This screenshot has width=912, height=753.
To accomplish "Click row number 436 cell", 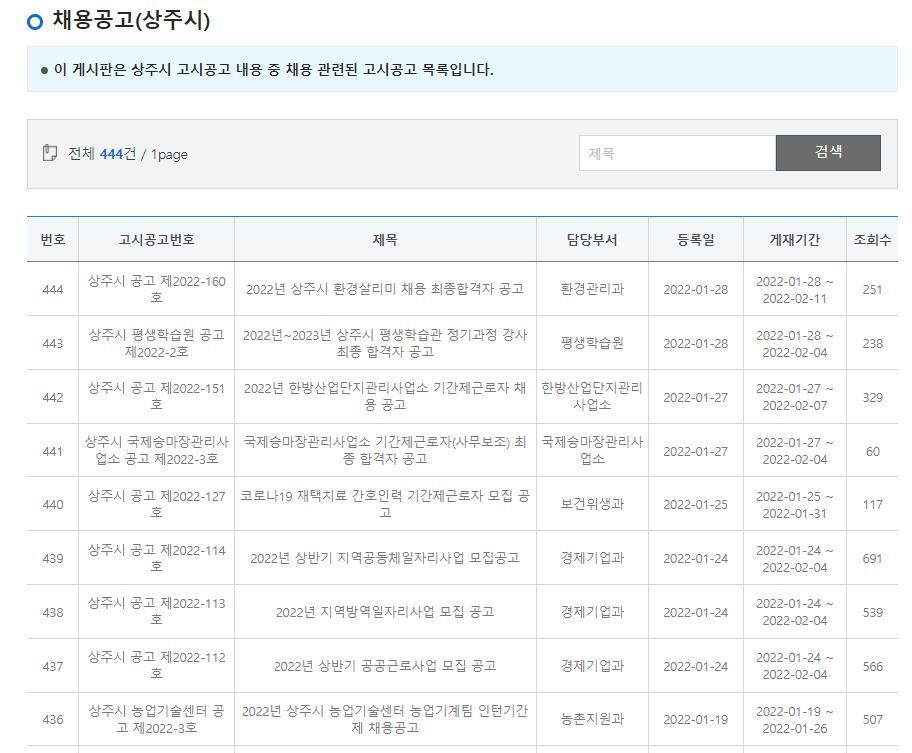I will (x=53, y=720).
